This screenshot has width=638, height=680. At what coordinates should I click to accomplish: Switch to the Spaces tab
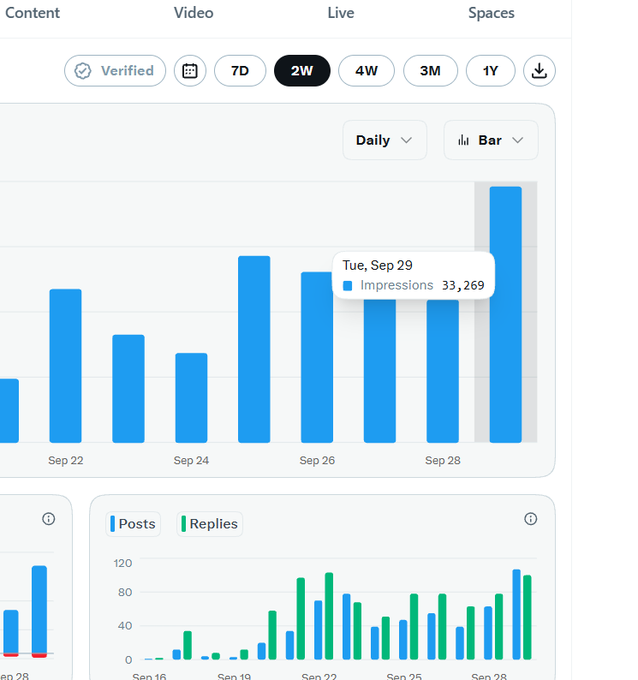pyautogui.click(x=491, y=13)
